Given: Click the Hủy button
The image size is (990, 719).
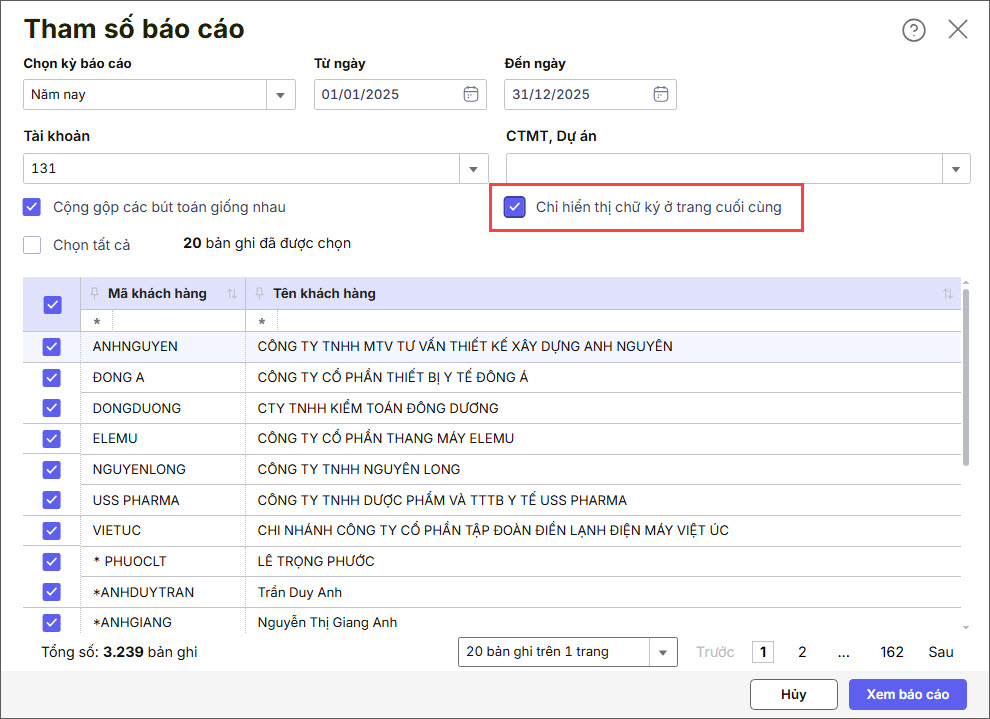Looking at the screenshot, I should tap(793, 694).
